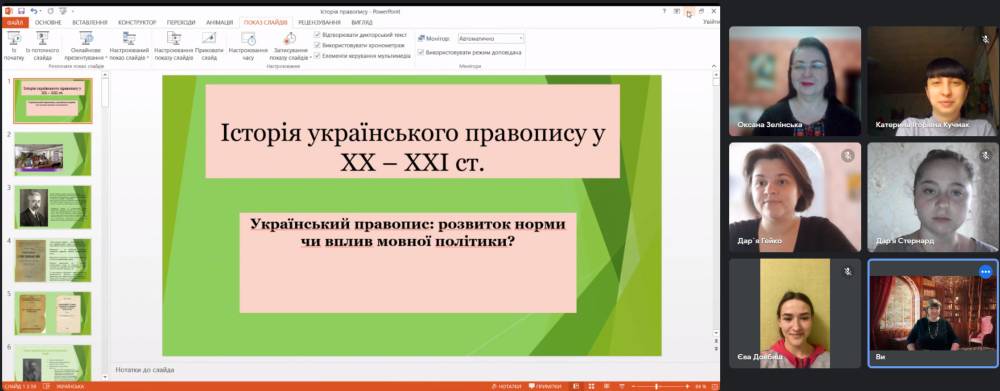This screenshot has height=391, width=1000.
Task: Switch to slide sorter view in status bar
Action: point(591,387)
